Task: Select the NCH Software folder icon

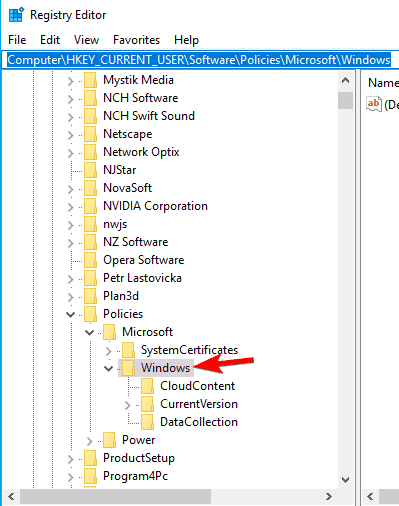Action: click(90, 98)
